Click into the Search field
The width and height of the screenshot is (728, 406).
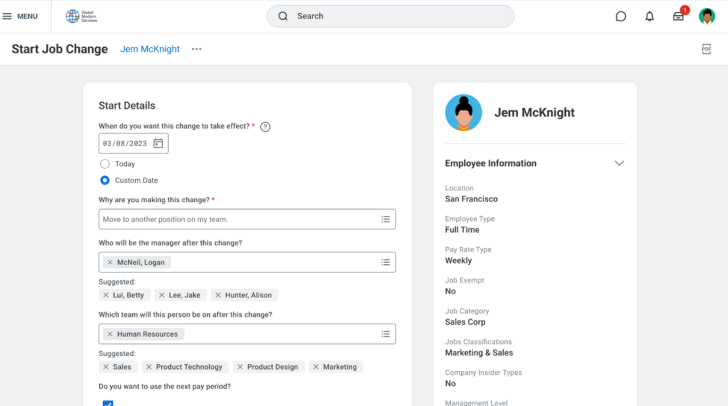coord(390,16)
